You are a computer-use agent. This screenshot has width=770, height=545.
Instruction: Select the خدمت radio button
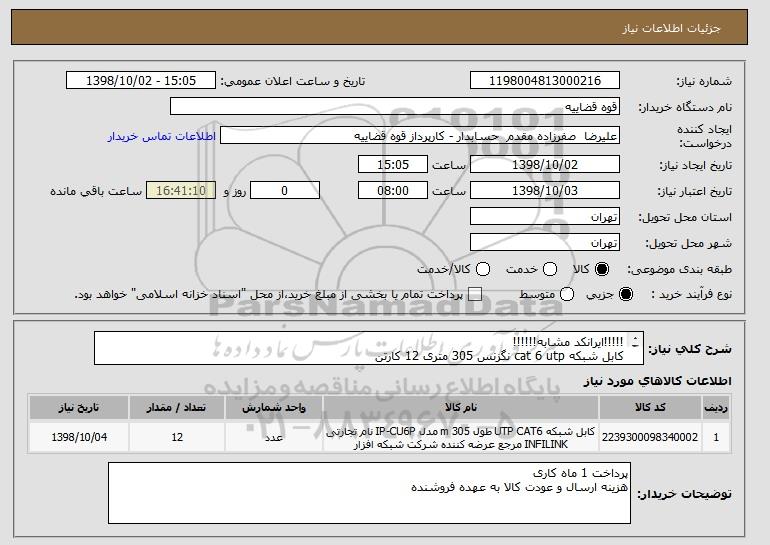(x=550, y=269)
